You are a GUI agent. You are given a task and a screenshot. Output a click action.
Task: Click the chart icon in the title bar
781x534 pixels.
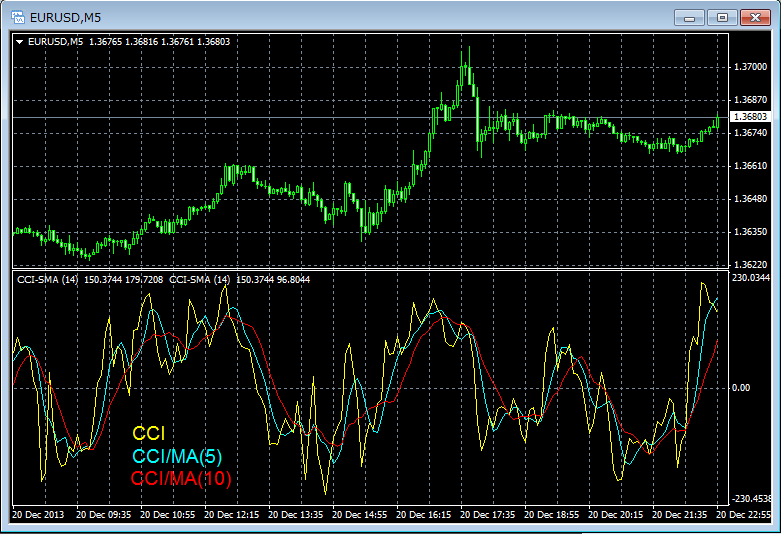(x=18, y=18)
